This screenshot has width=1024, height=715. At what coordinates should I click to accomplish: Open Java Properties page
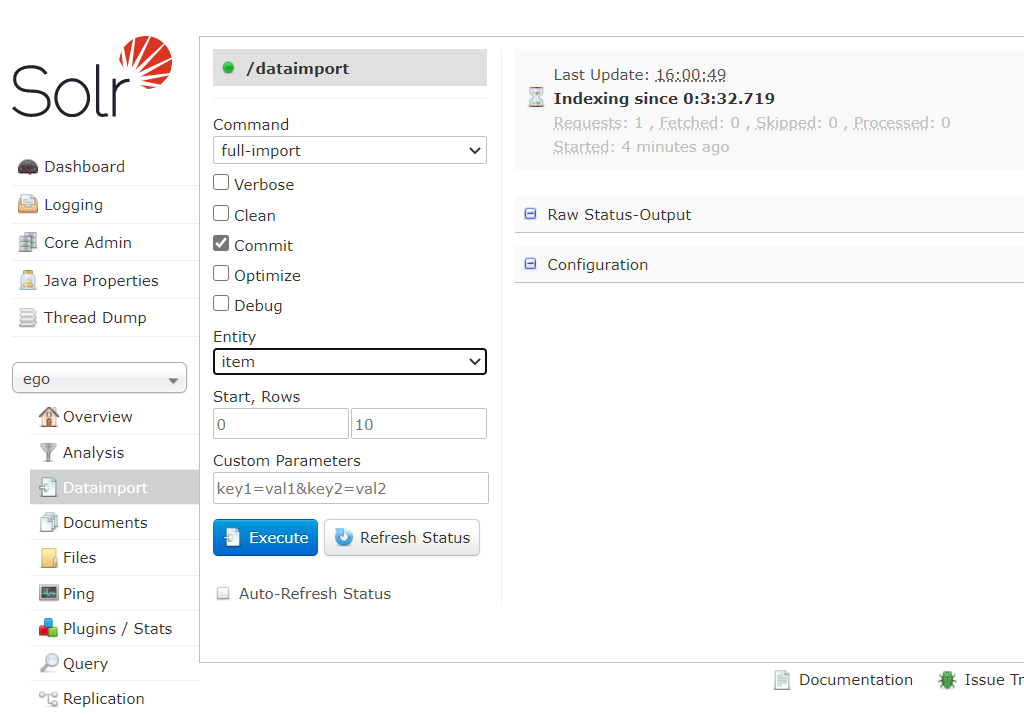tap(101, 281)
